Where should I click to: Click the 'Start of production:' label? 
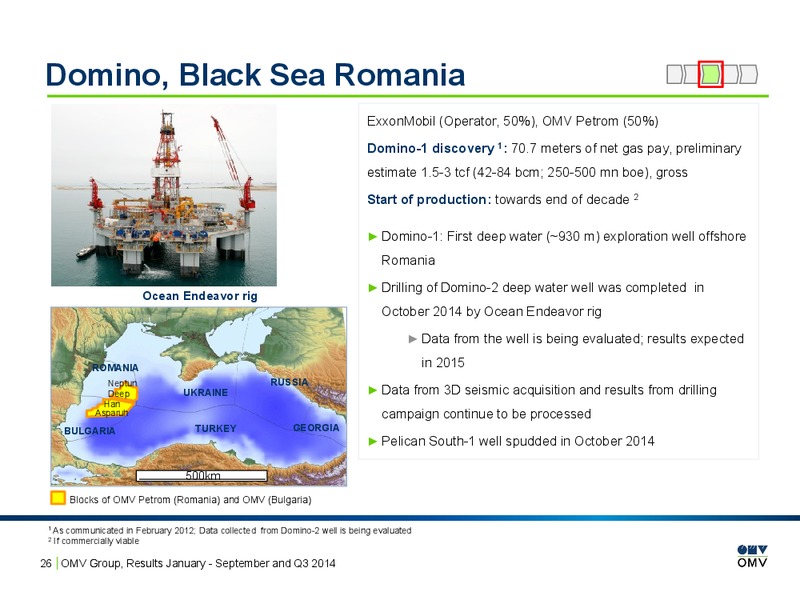coord(429,199)
